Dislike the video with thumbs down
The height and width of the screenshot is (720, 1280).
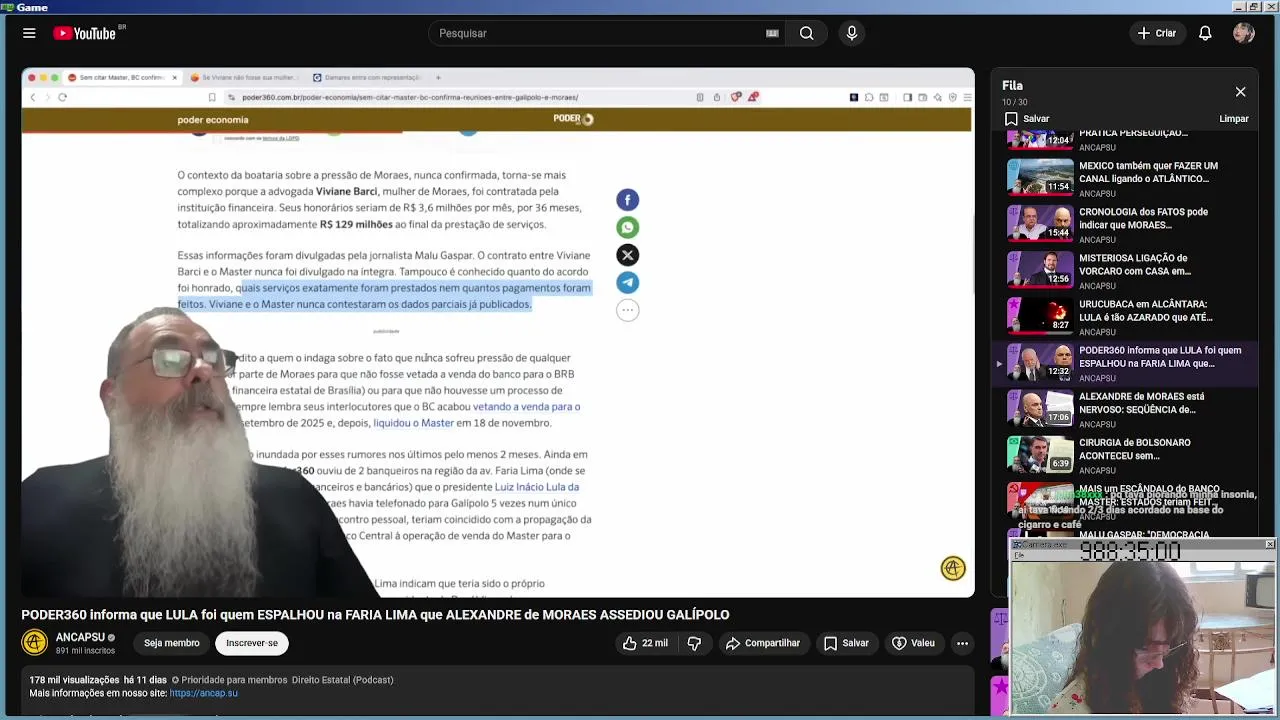pyautogui.click(x=694, y=643)
